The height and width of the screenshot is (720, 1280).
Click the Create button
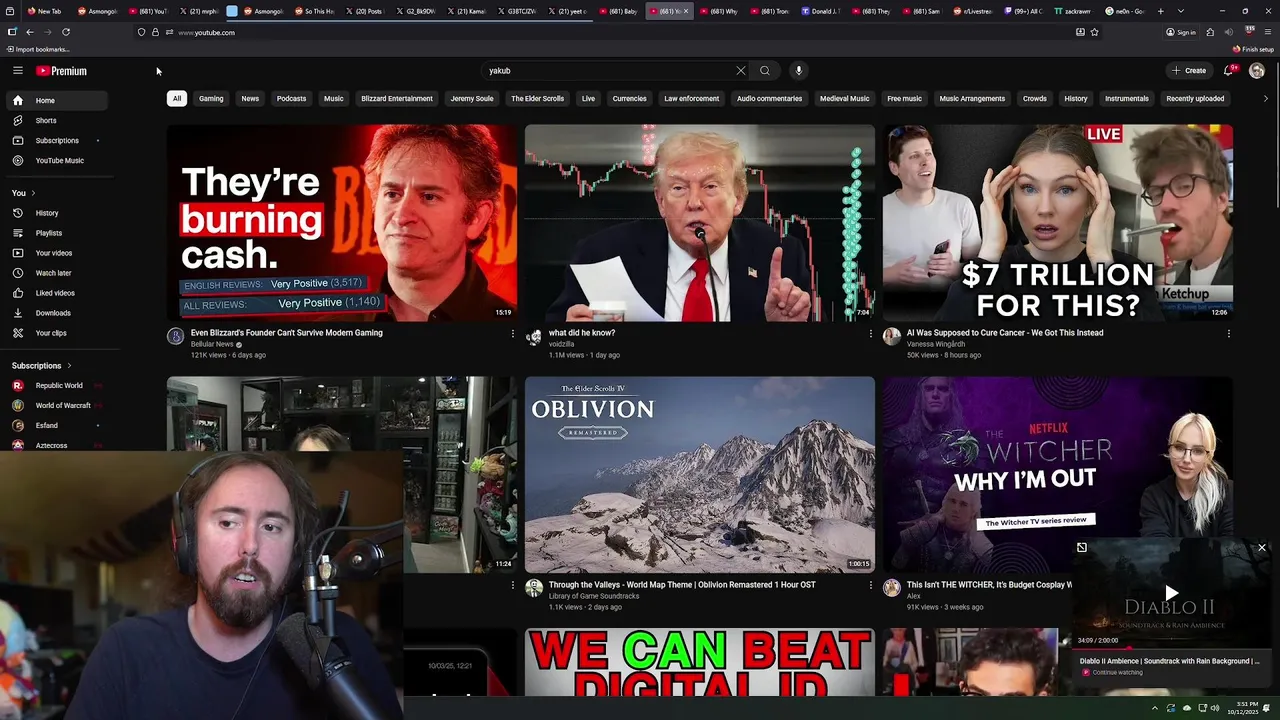point(1189,70)
